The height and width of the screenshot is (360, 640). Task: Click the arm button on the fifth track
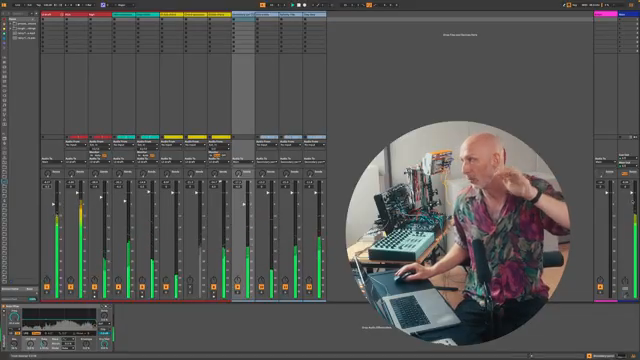click(x=142, y=297)
